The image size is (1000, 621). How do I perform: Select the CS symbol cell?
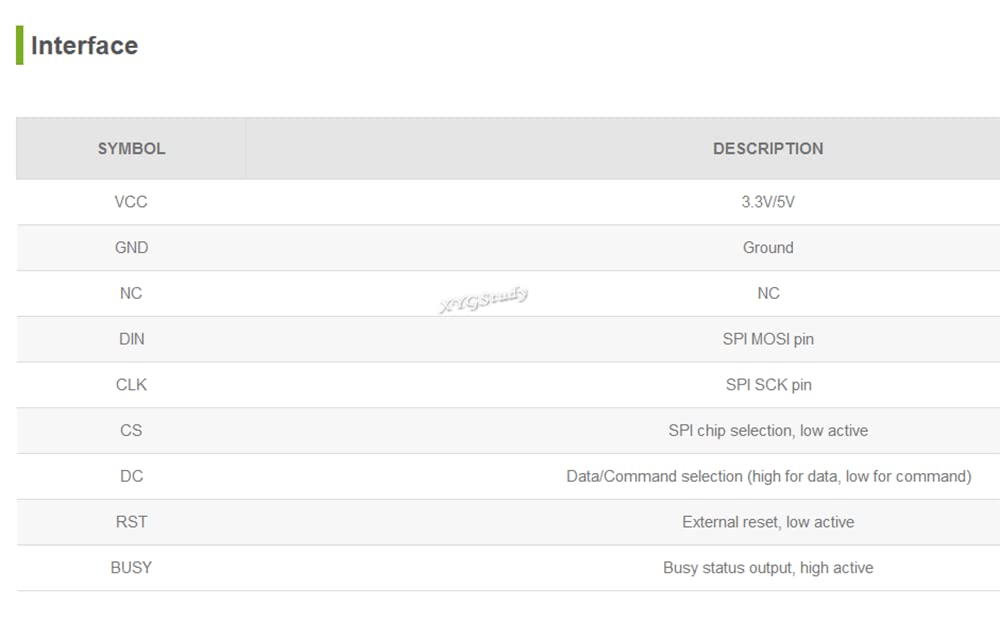(131, 431)
